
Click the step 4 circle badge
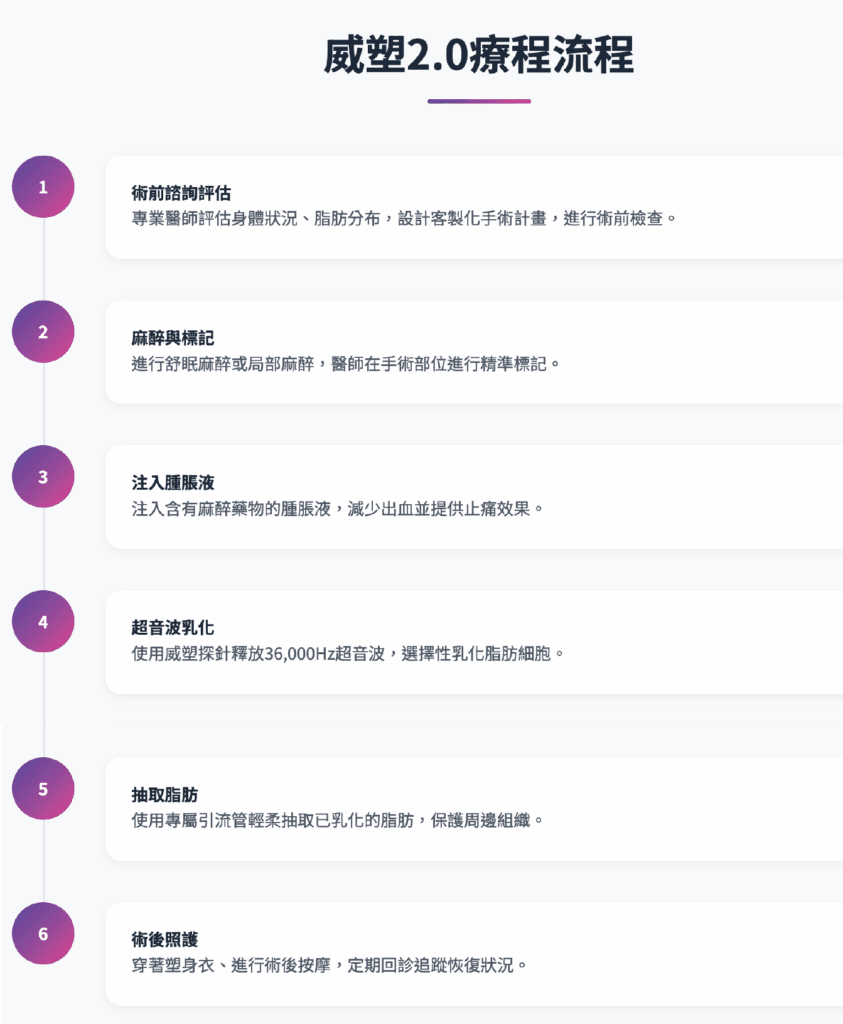point(43,622)
